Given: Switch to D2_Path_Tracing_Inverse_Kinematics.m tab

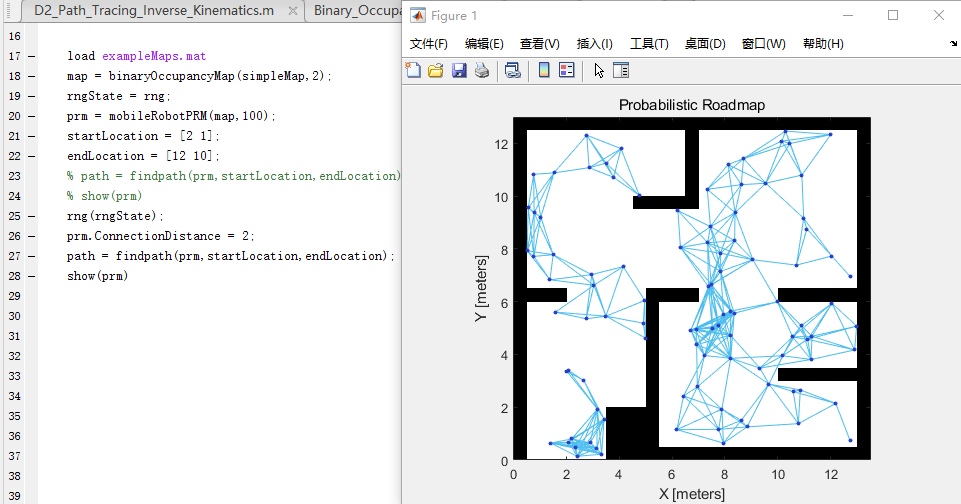Looking at the screenshot, I should point(154,10).
